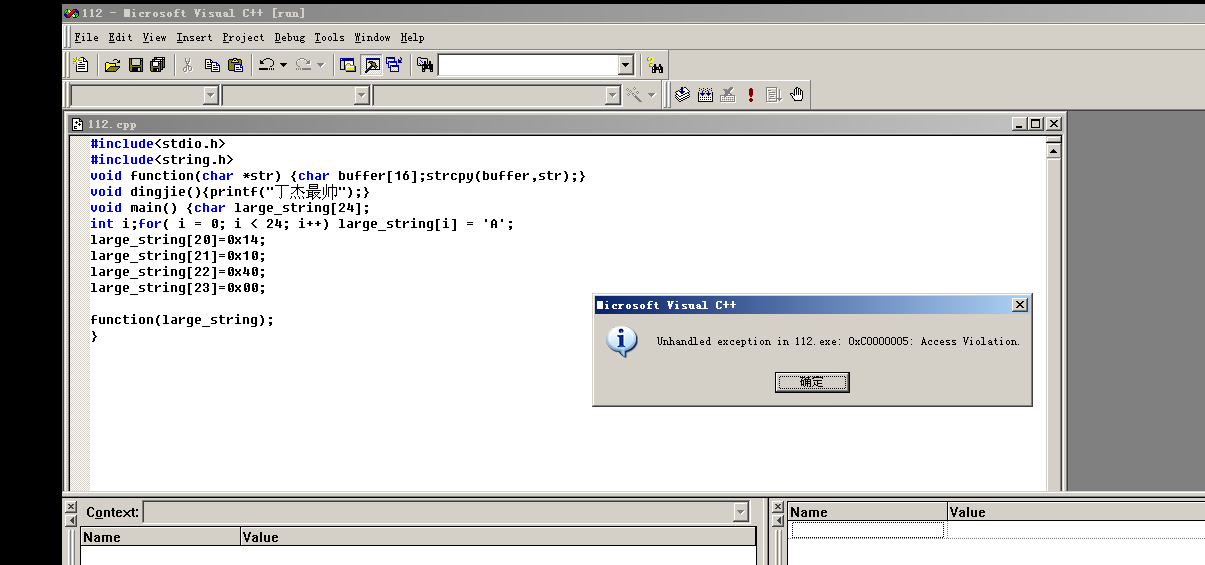
Task: Maximize the 112.cpp editor window
Action: tap(1036, 124)
